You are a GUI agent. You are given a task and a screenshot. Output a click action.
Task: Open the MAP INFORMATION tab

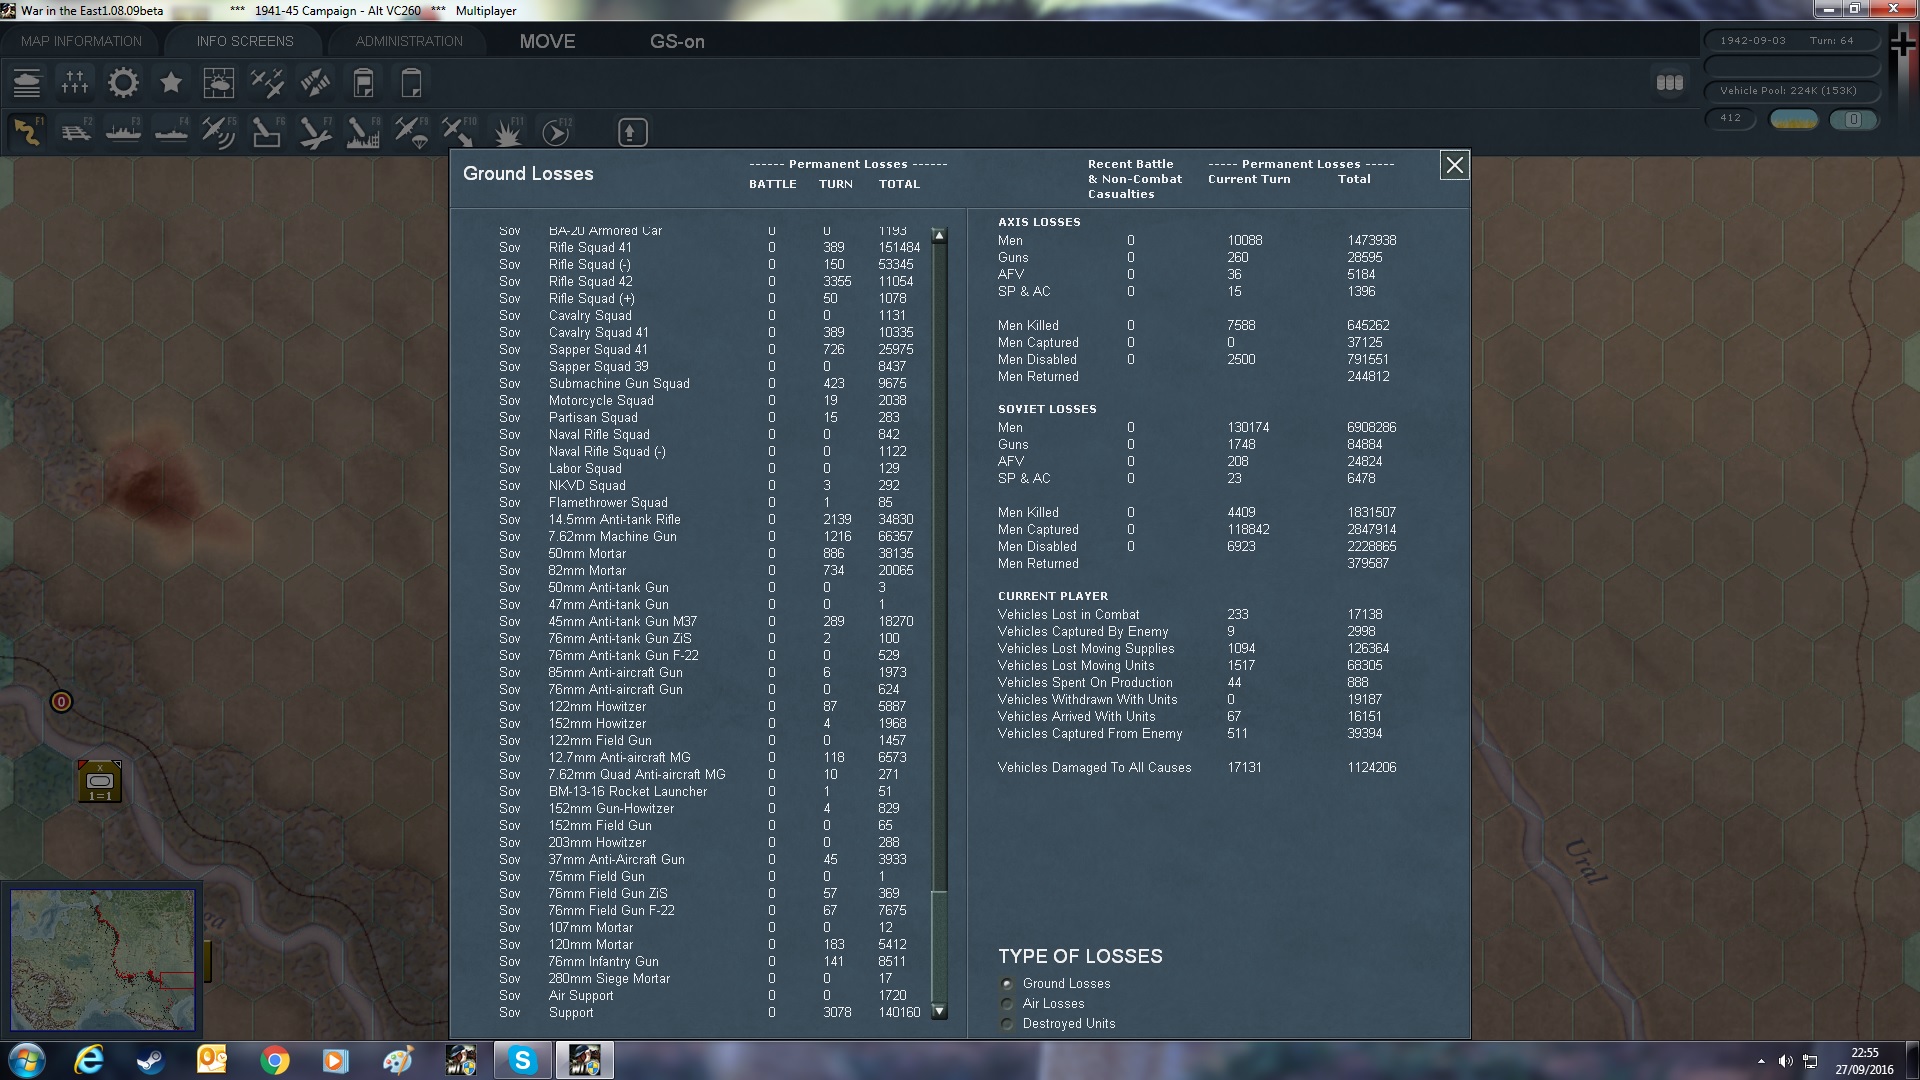[x=82, y=41]
